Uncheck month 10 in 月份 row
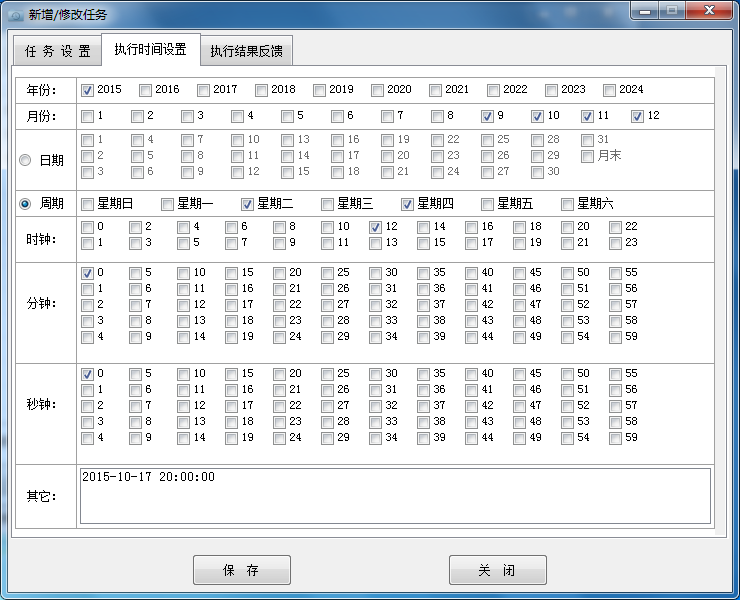740x600 pixels. click(x=537, y=116)
